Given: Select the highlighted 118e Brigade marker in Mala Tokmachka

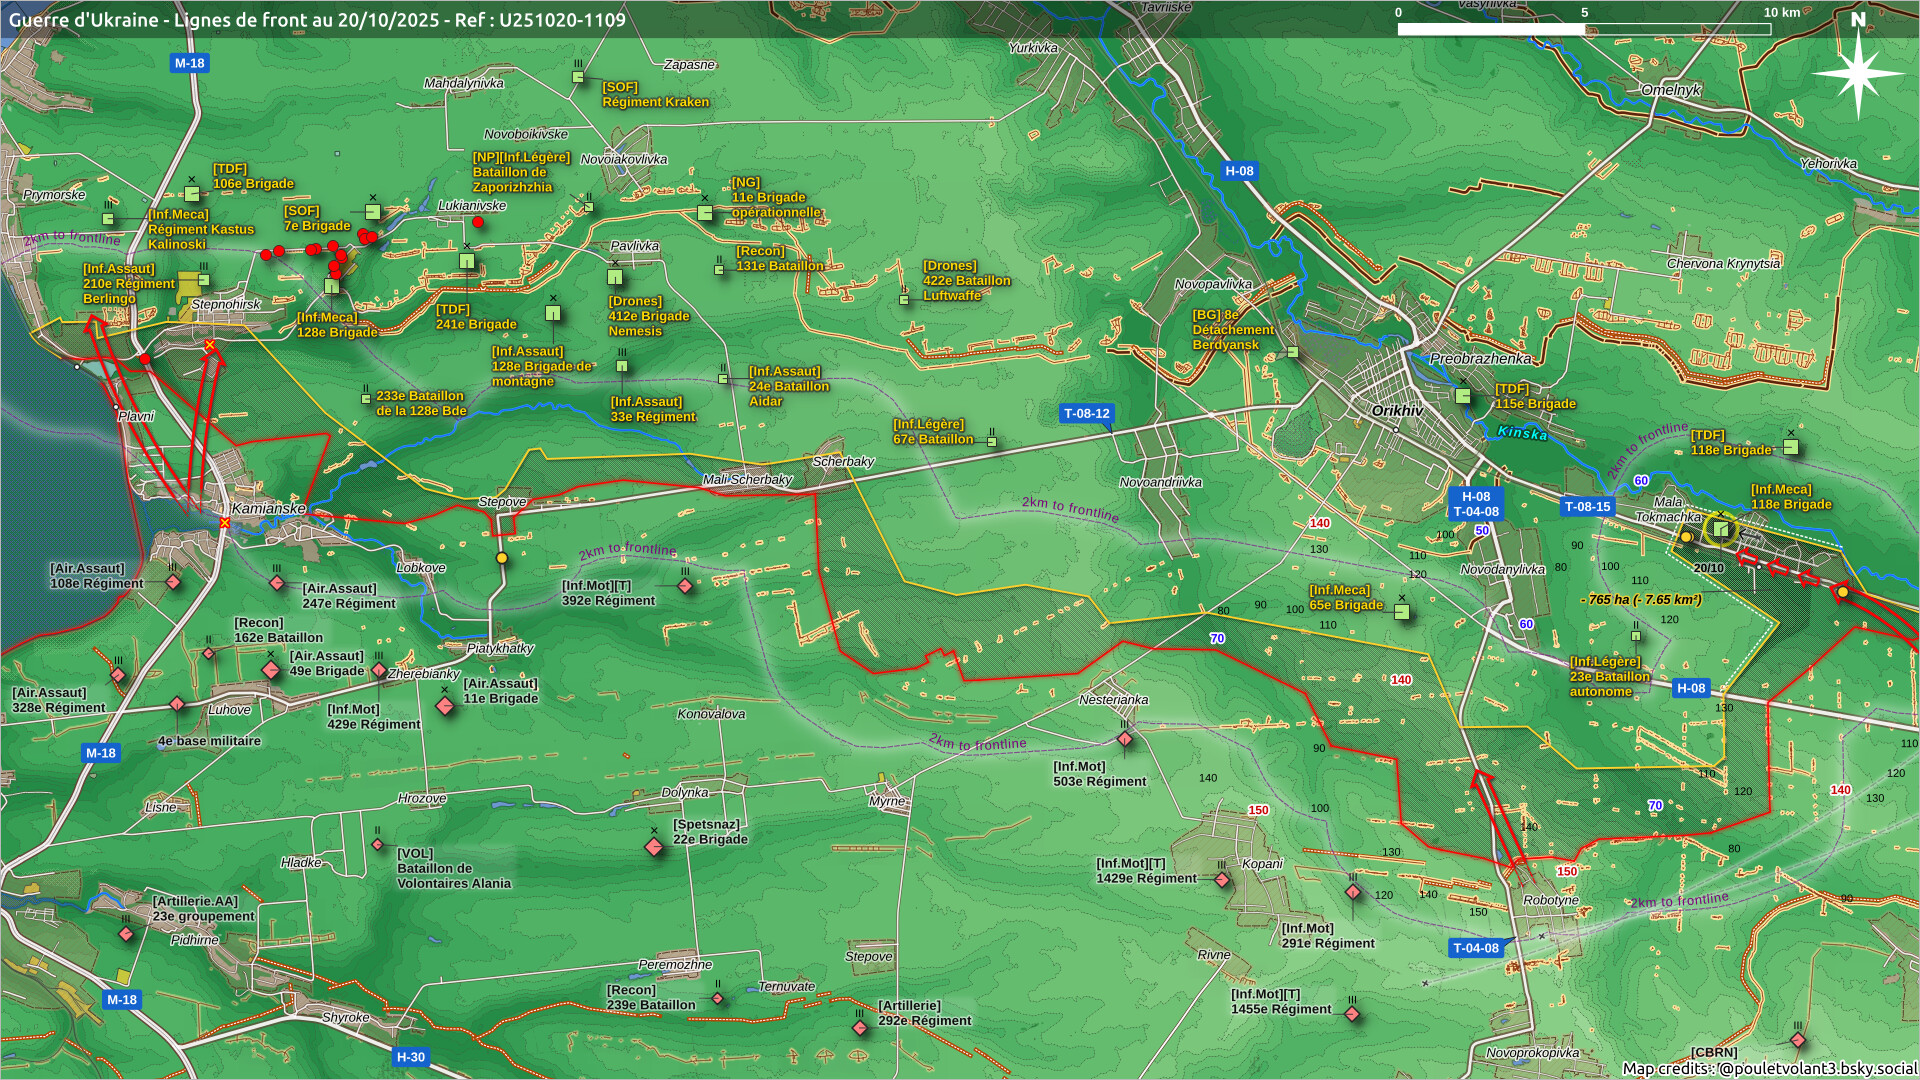Looking at the screenshot, I should point(1720,529).
